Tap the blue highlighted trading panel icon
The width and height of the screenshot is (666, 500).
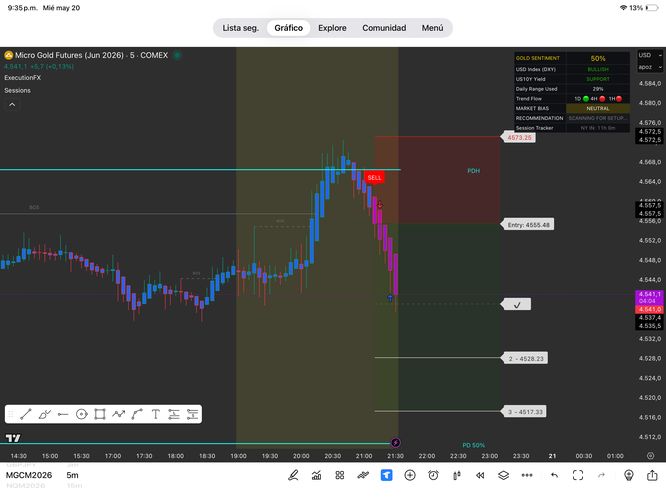tap(387, 475)
